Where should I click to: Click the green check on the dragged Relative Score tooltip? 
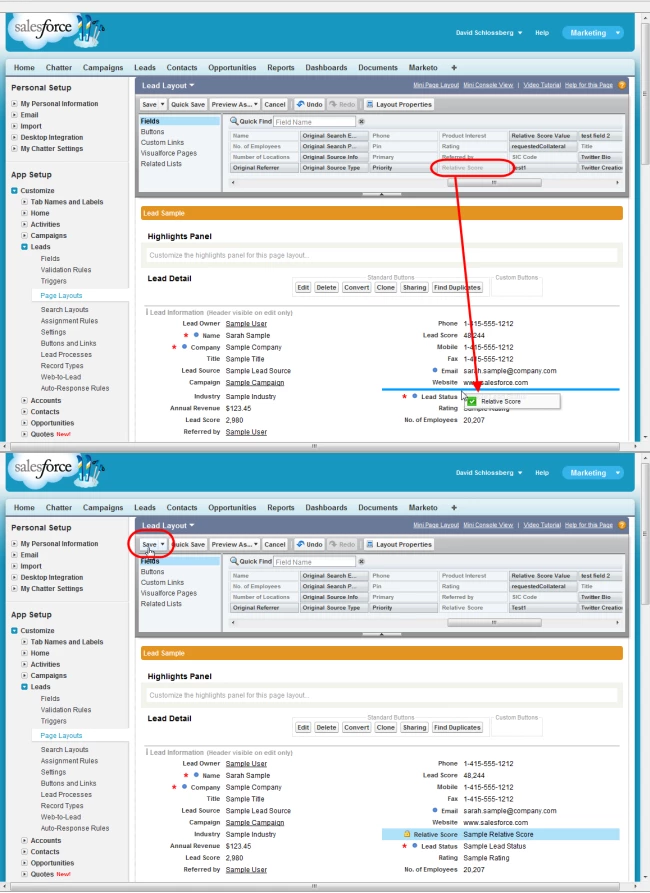point(472,402)
